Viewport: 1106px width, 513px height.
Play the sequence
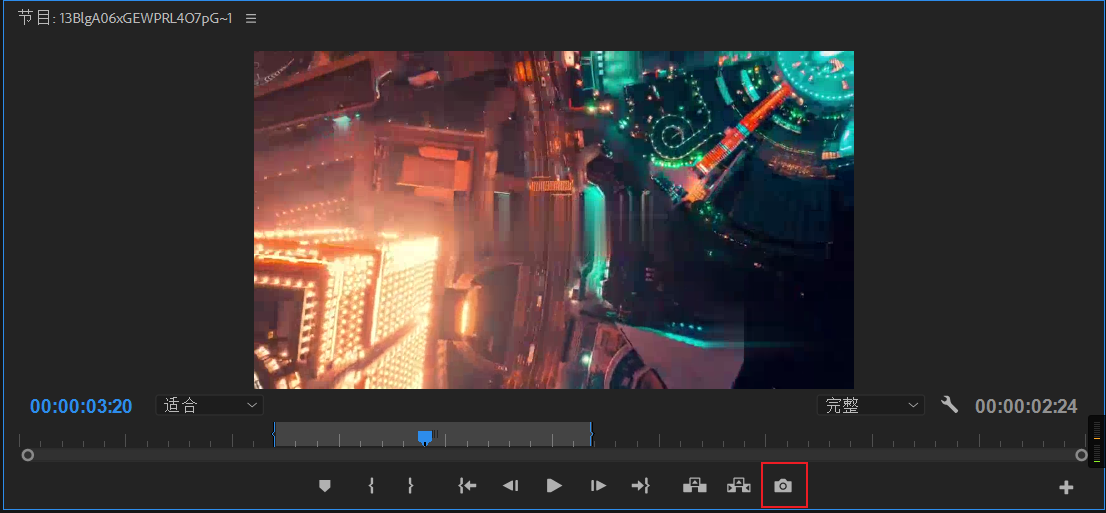pyautogui.click(x=554, y=485)
